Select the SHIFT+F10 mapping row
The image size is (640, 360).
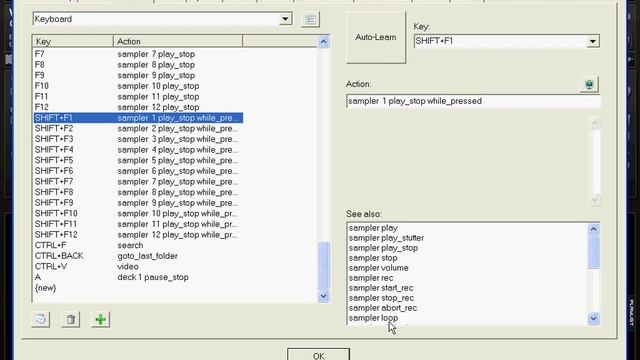[138, 213]
